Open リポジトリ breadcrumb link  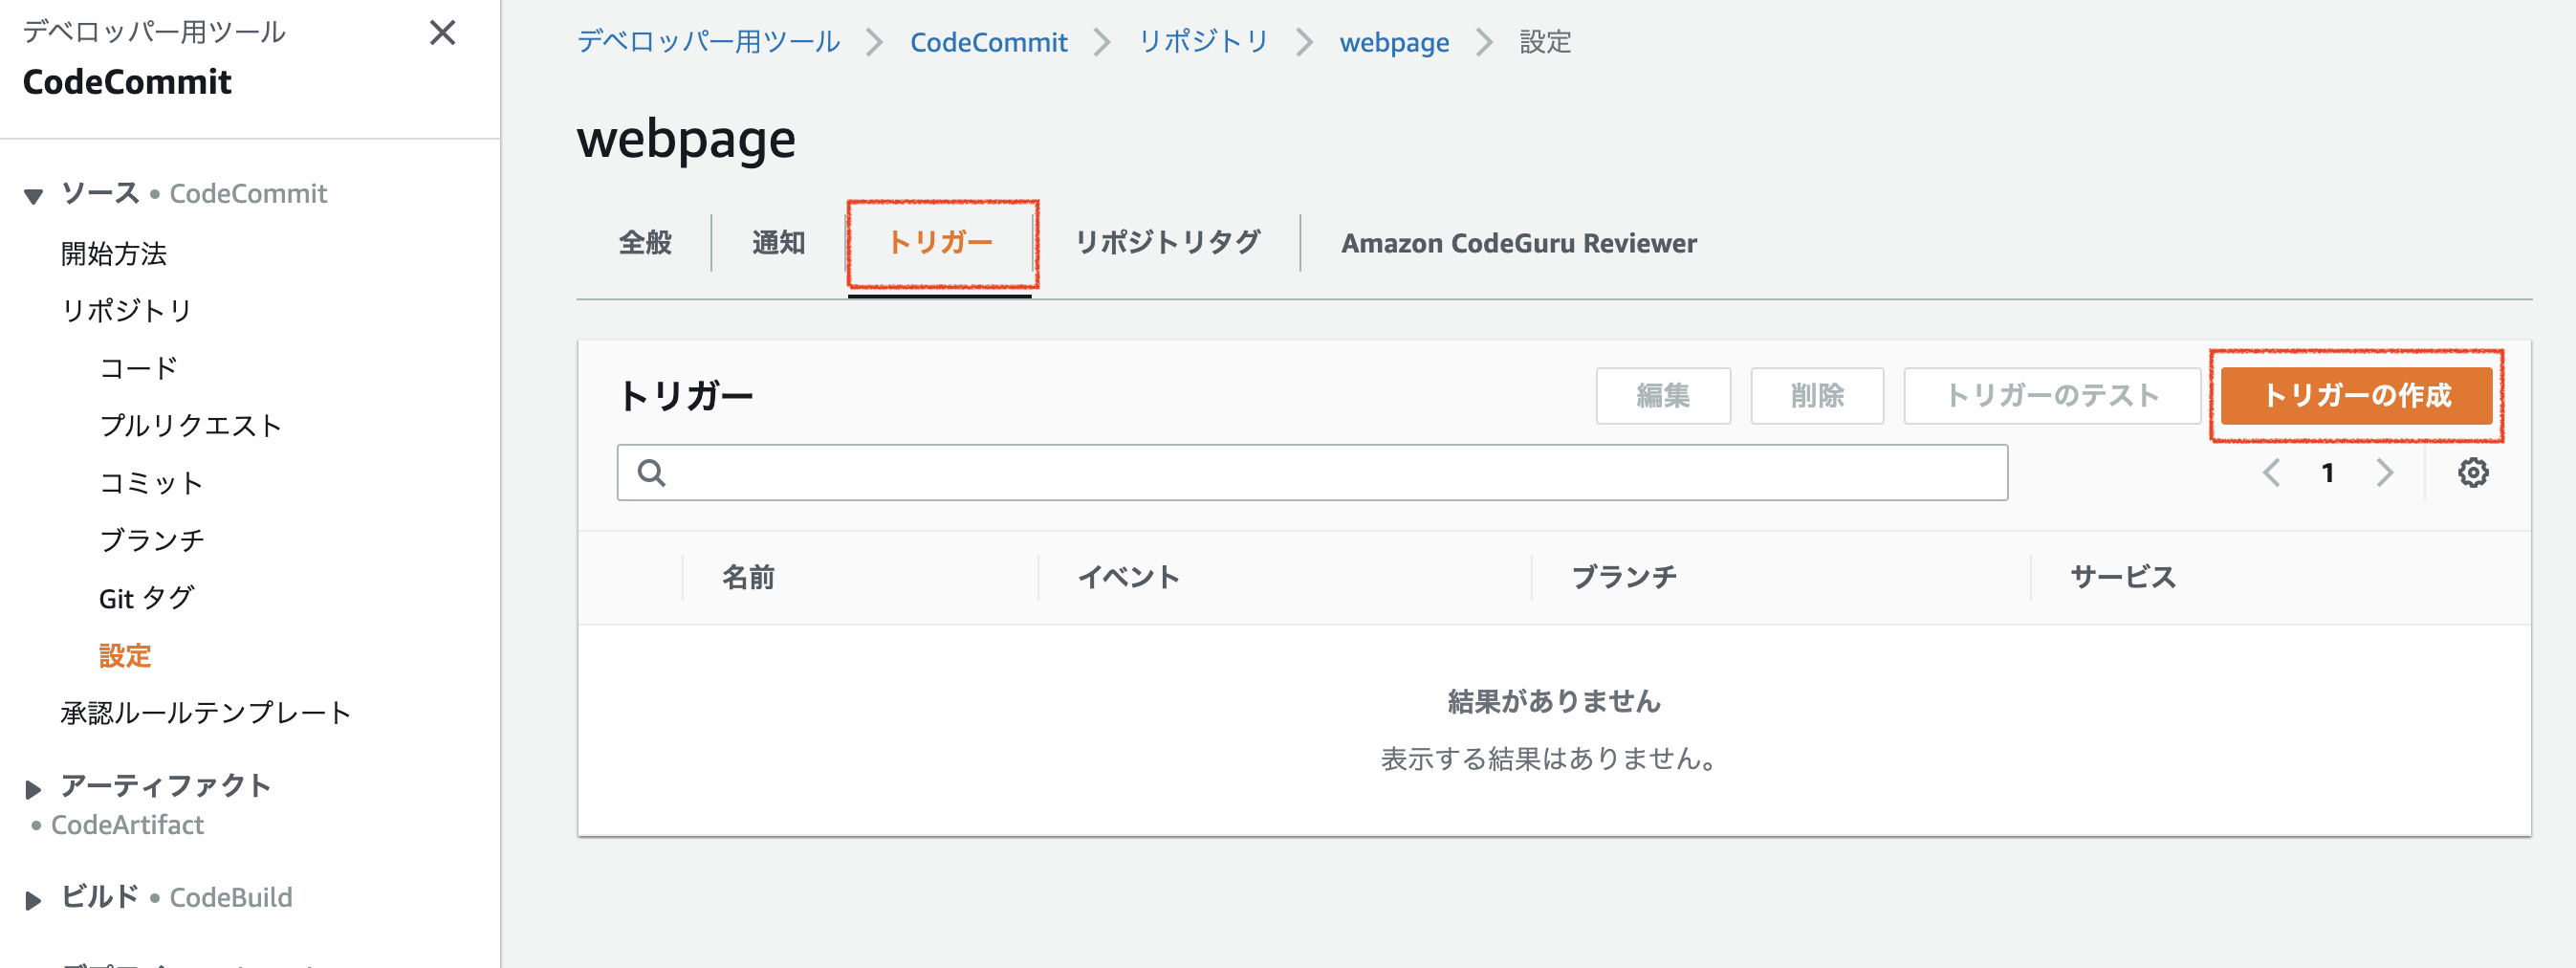coord(1203,42)
